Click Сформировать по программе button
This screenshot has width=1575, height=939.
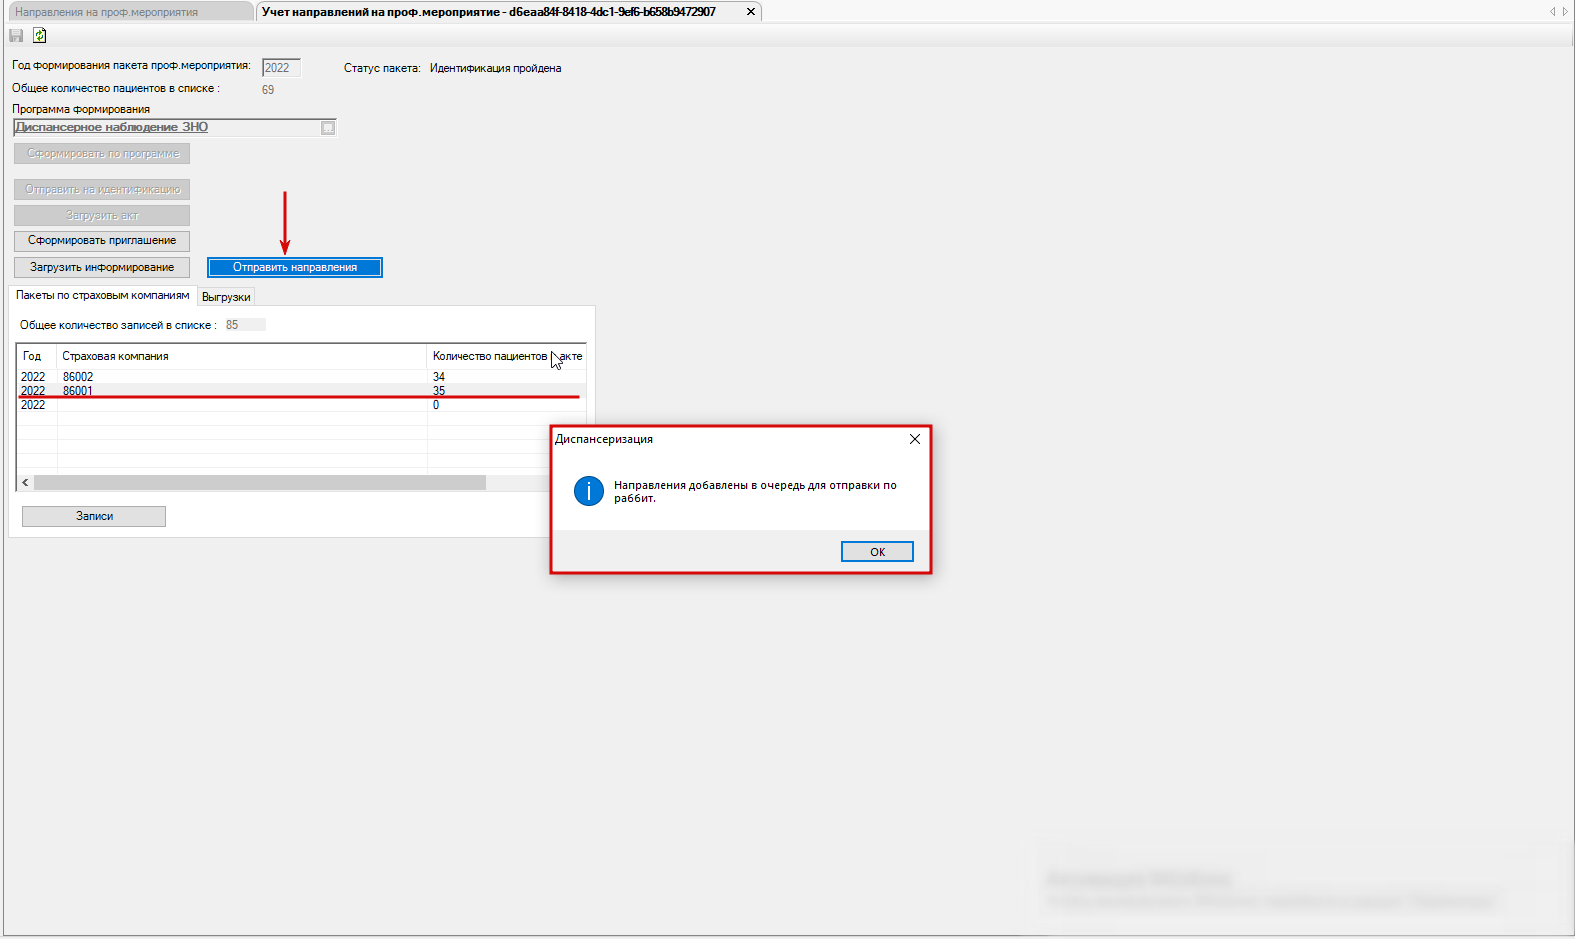(102, 154)
